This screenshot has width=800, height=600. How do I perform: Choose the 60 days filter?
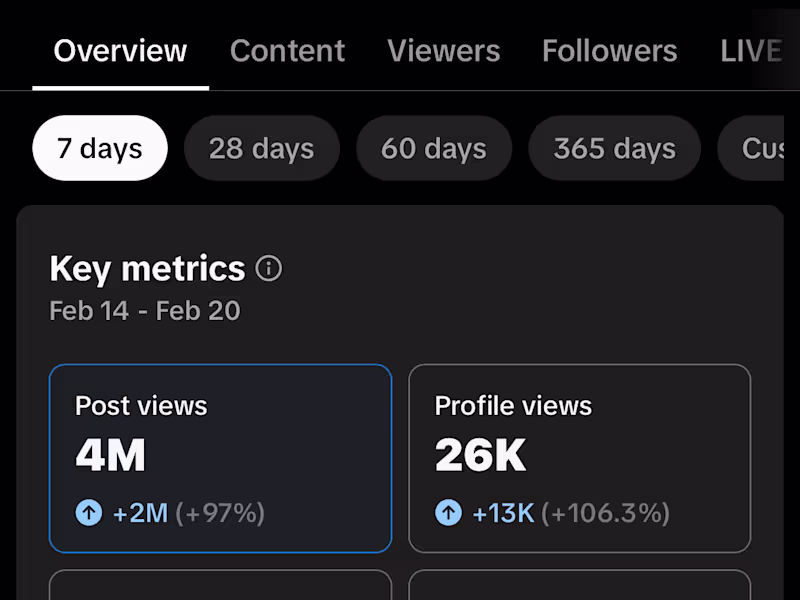433,149
